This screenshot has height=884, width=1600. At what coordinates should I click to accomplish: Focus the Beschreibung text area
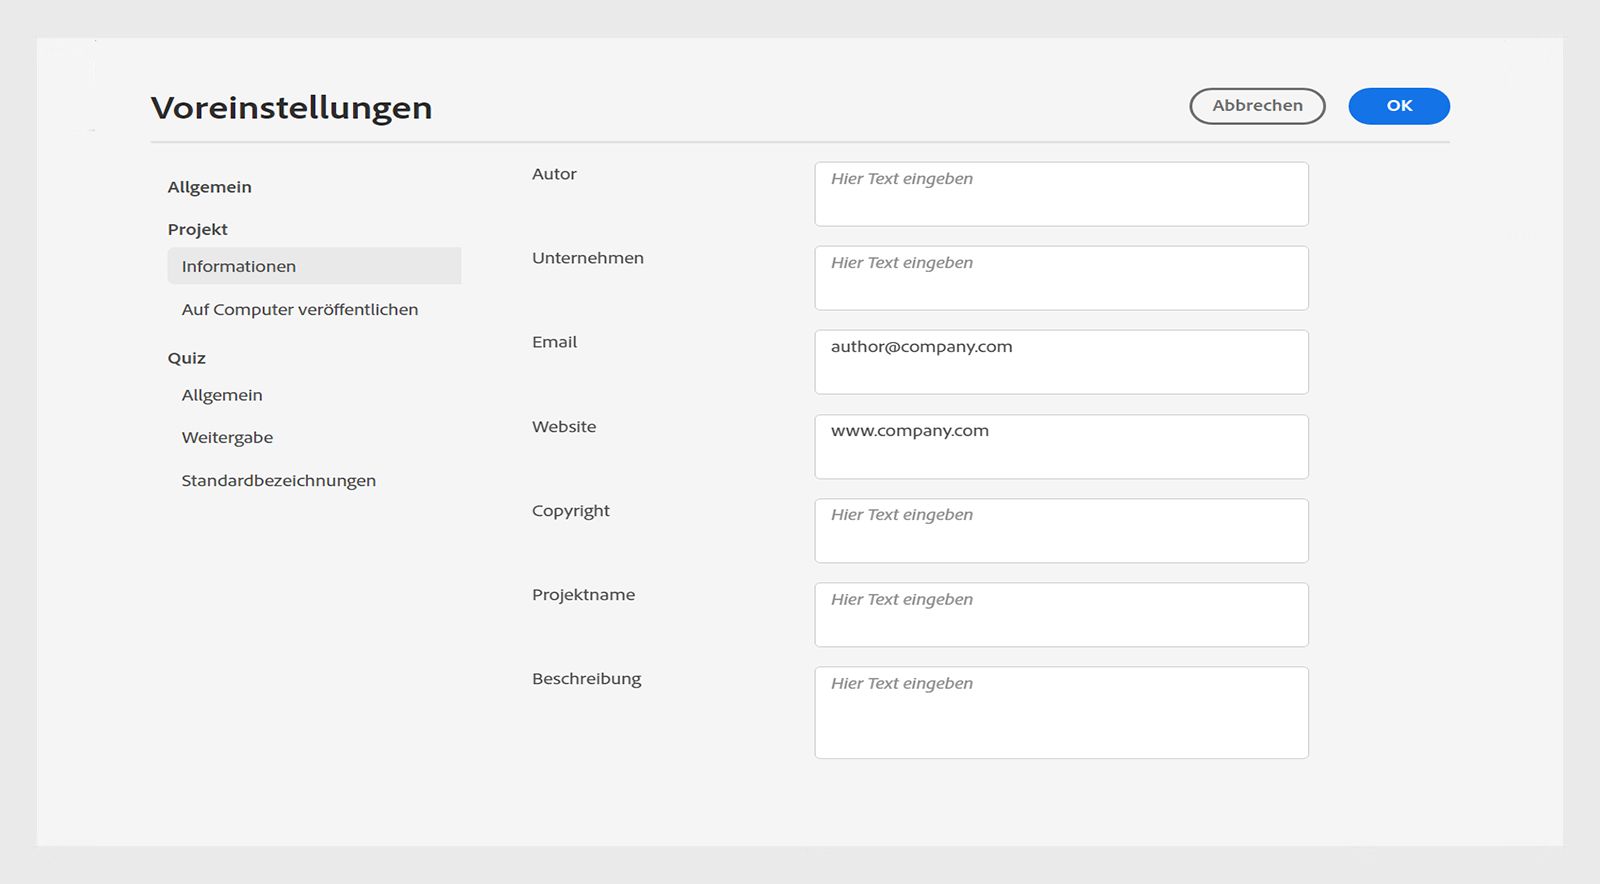1061,713
